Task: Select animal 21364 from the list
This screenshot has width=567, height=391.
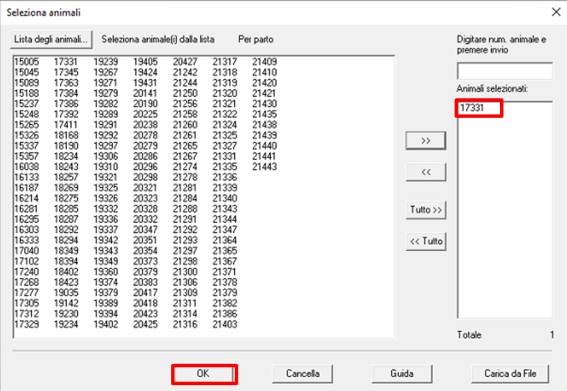Action: (225, 240)
